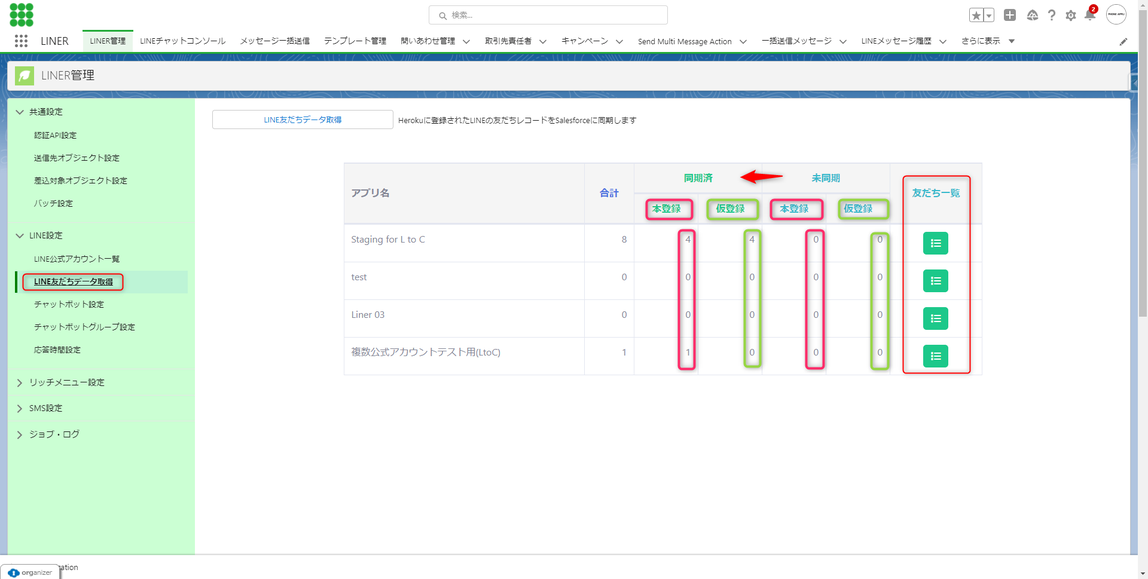Expand the LINEメッセージ履歴 tab chevron
This screenshot has height=579, width=1148.
click(x=942, y=42)
